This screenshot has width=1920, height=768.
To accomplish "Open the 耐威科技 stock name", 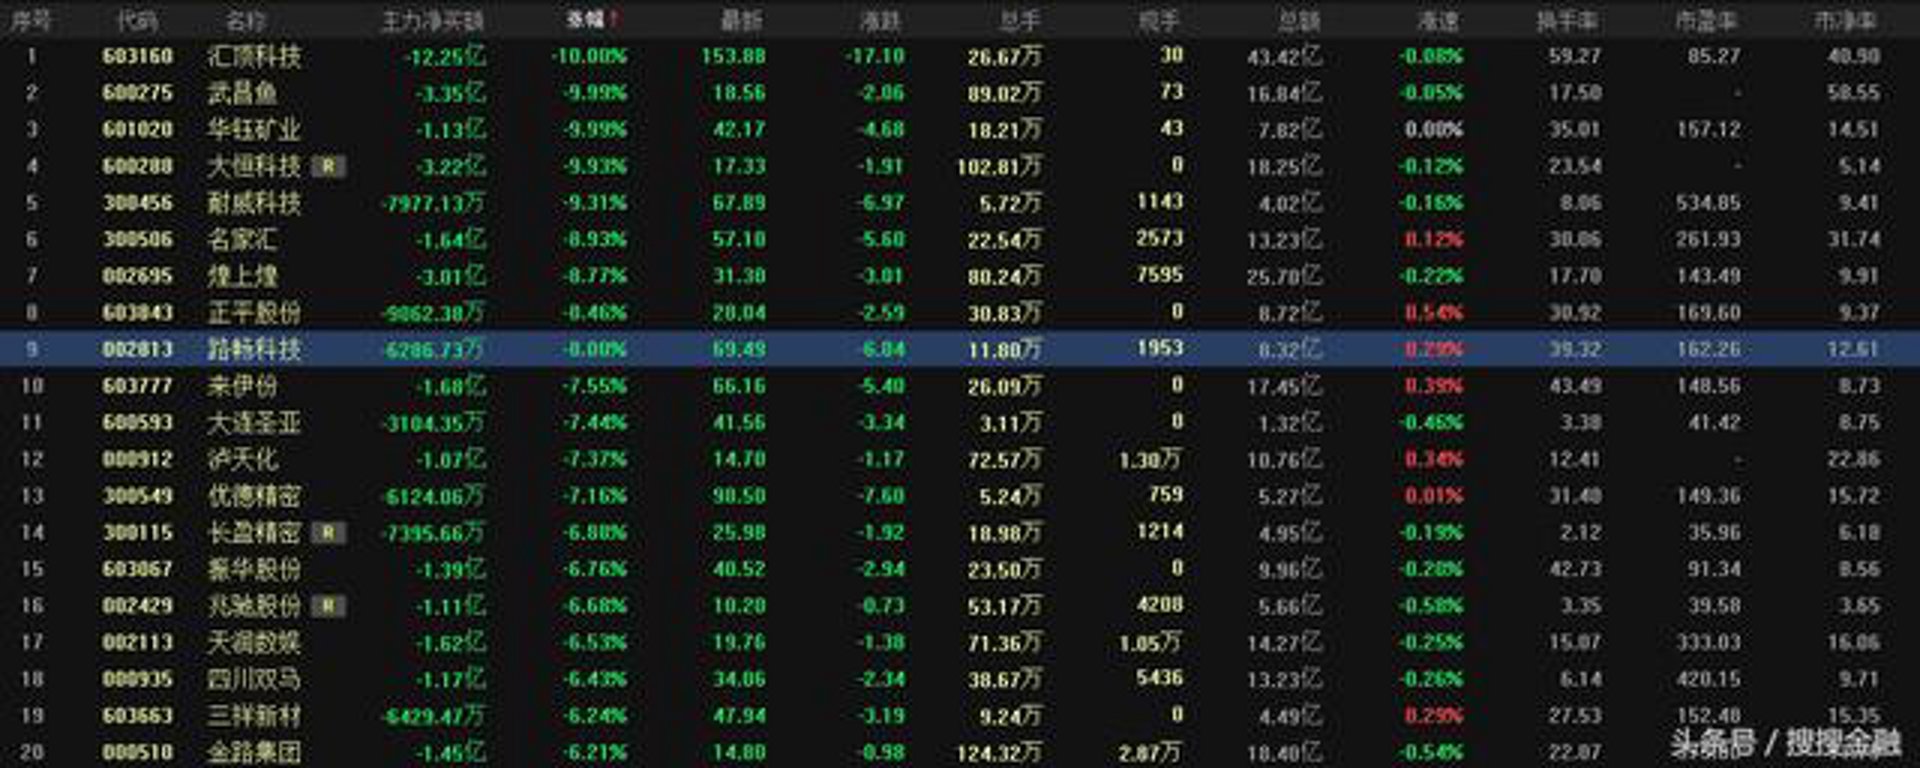I will pyautogui.click(x=254, y=203).
